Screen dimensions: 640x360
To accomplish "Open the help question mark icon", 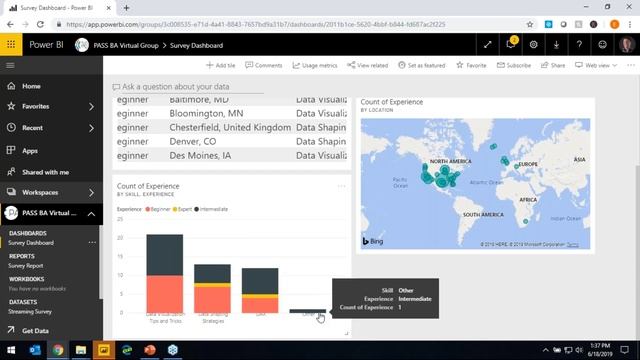I will click(x=579, y=45).
